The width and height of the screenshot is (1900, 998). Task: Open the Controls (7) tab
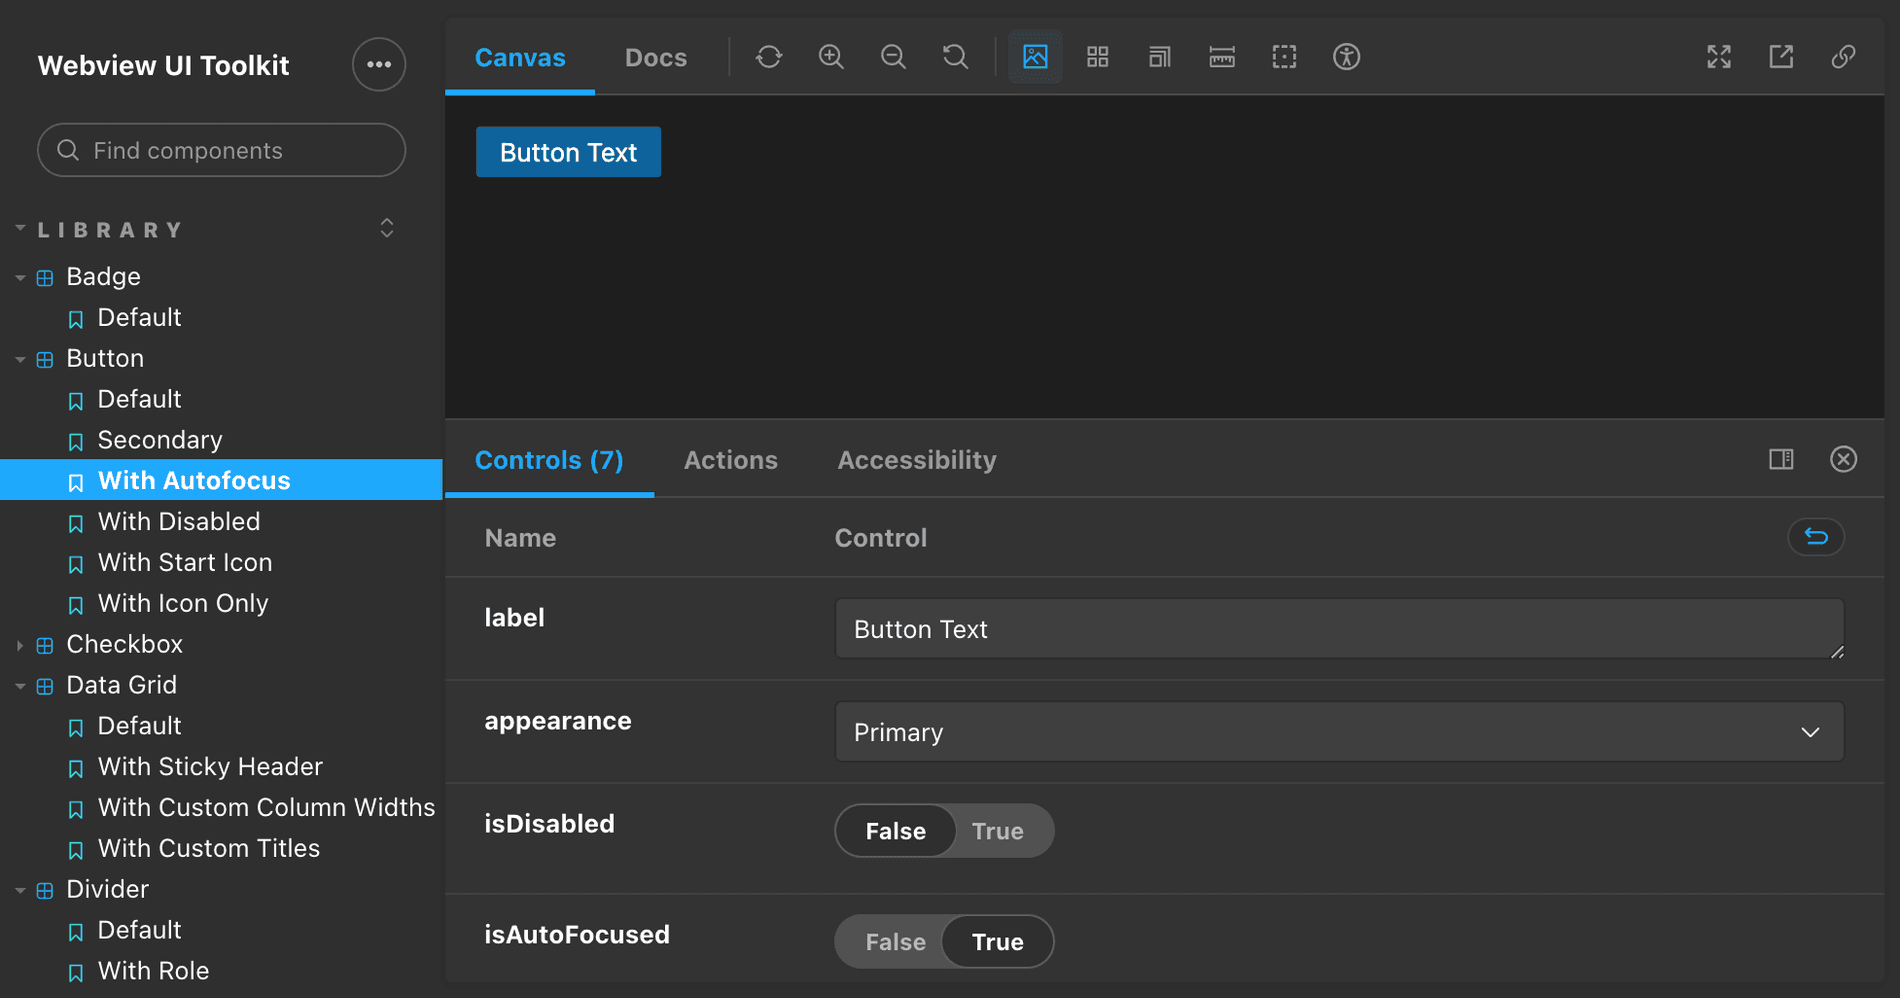[x=549, y=460]
